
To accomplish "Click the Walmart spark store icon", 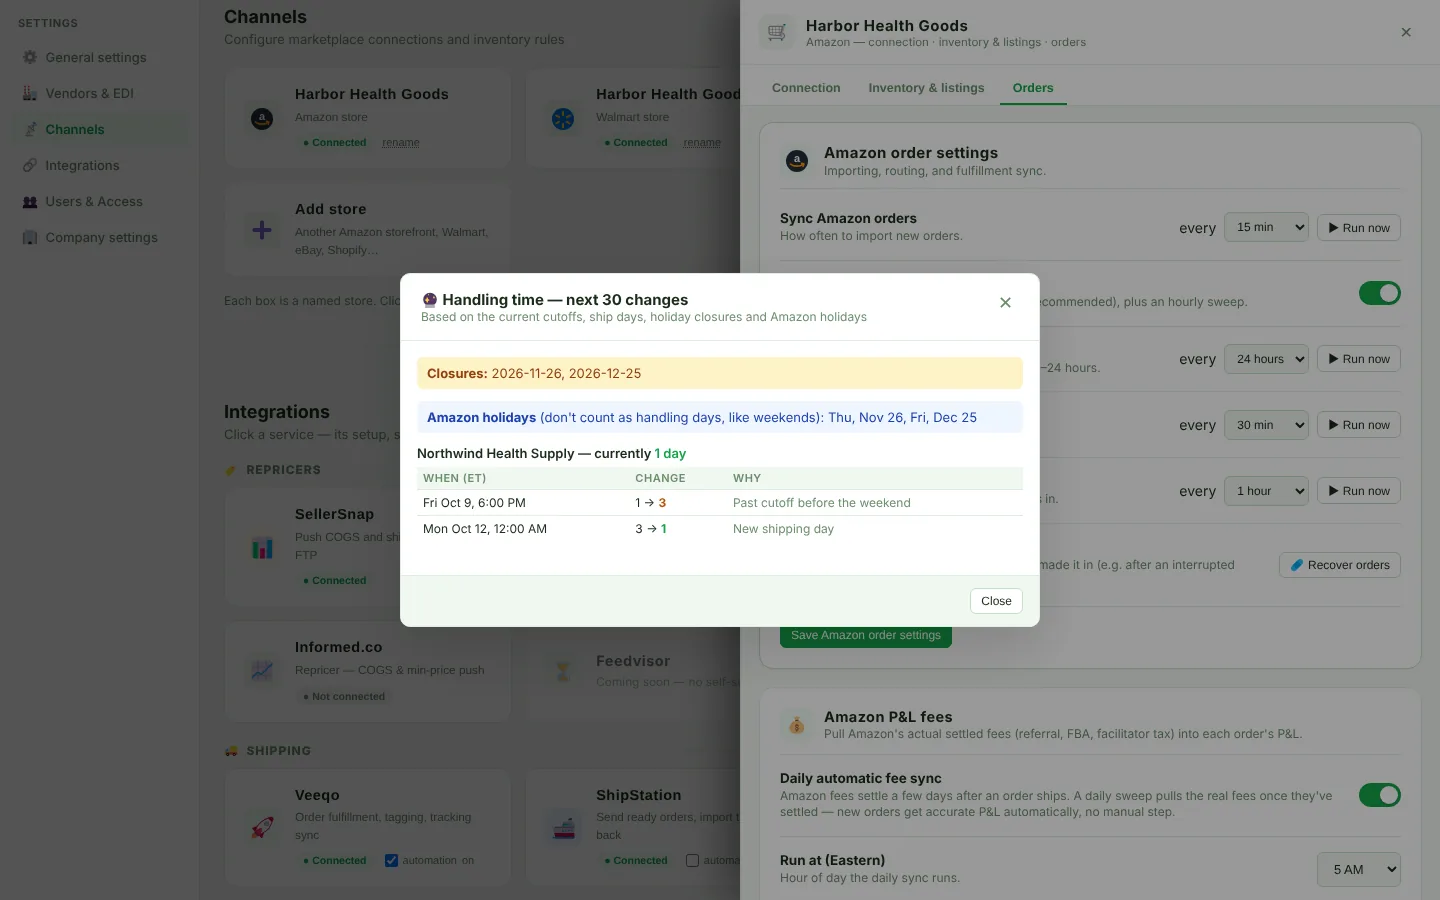I will [x=563, y=119].
